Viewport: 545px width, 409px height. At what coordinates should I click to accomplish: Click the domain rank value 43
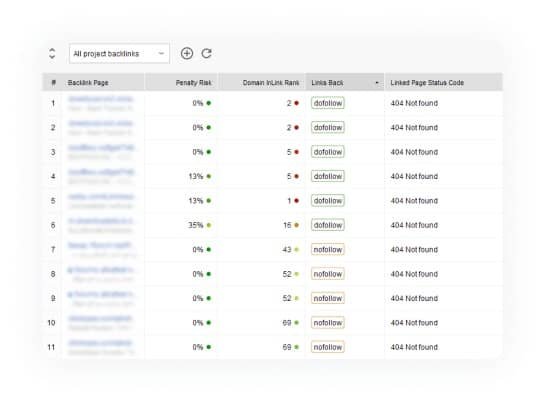point(287,250)
